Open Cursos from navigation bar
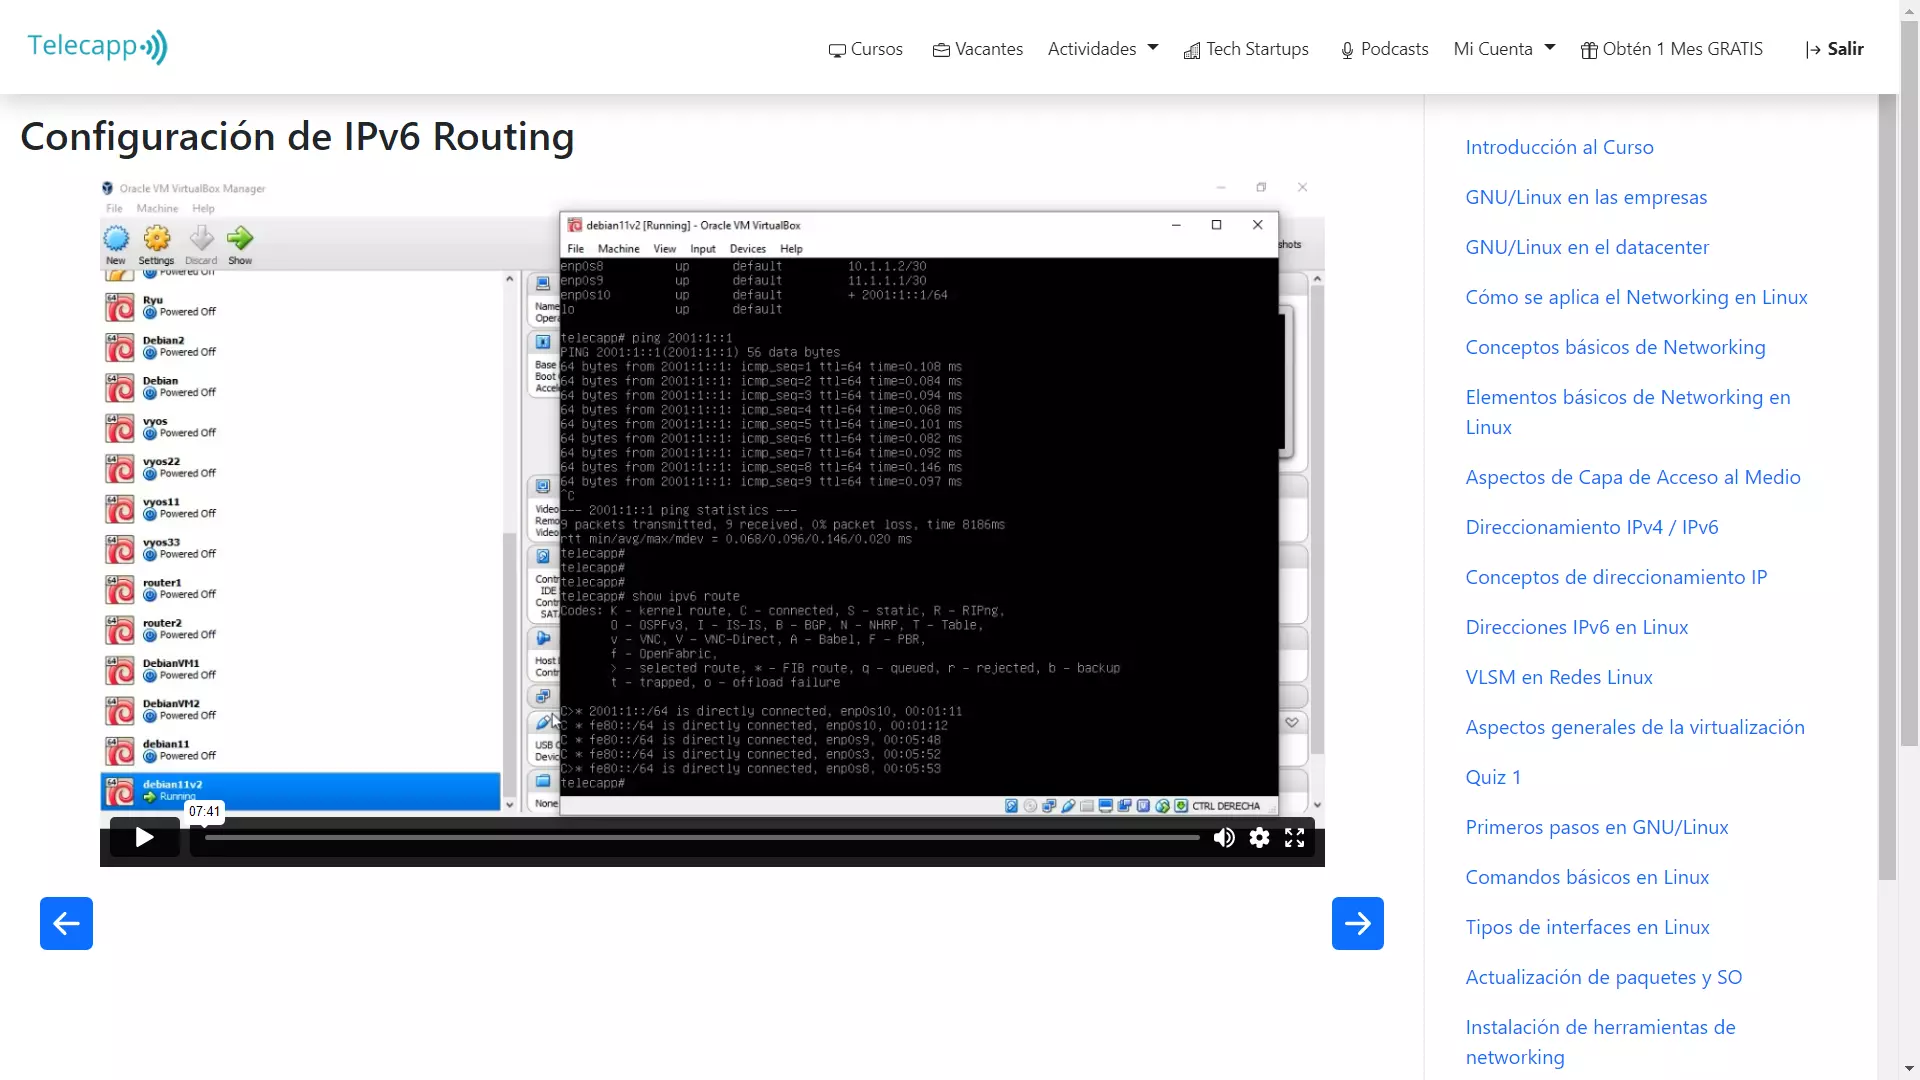The width and height of the screenshot is (1920, 1080). coord(866,49)
